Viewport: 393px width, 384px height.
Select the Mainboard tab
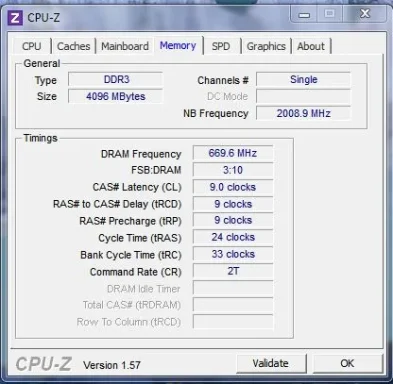tap(125, 46)
